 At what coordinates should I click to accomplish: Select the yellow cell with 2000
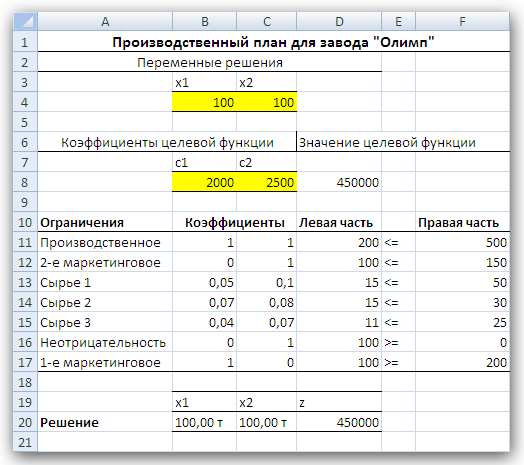(205, 182)
